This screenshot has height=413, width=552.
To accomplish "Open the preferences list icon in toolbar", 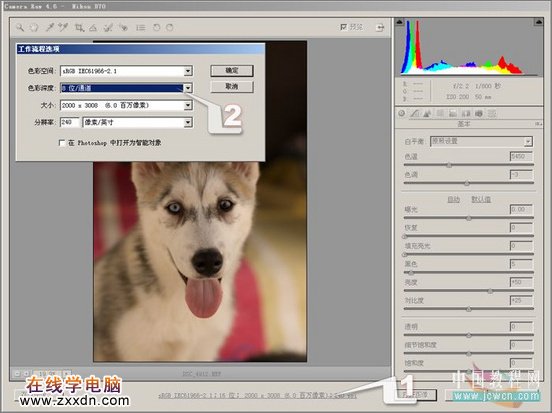I will pyautogui.click(x=141, y=27).
